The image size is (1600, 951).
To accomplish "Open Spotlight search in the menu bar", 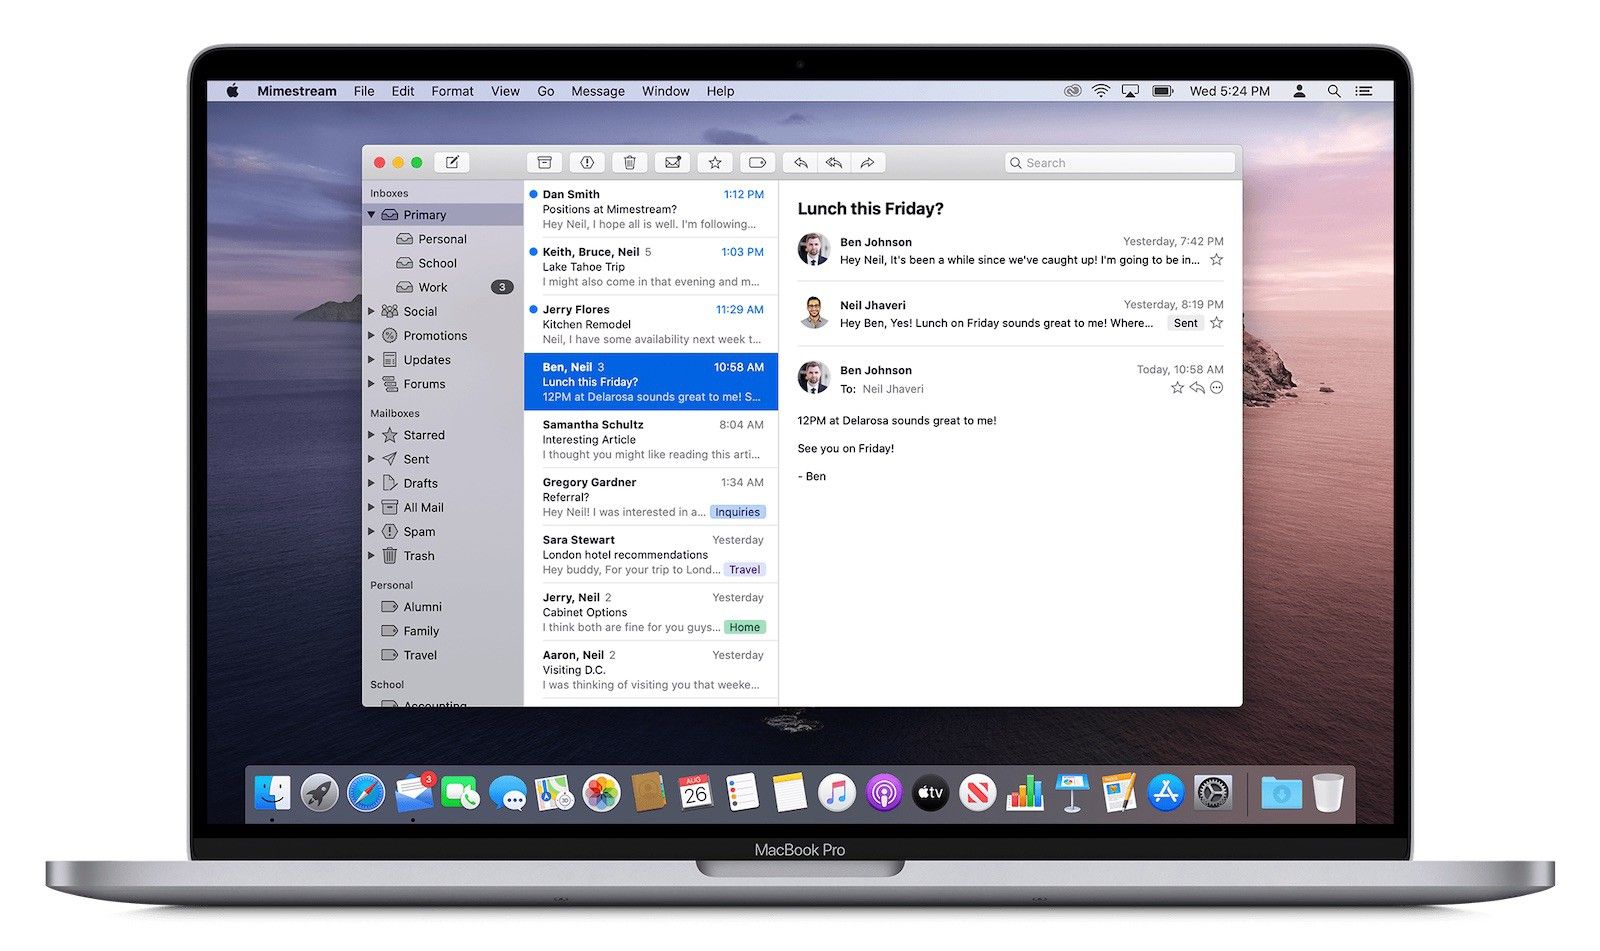I will [1334, 91].
